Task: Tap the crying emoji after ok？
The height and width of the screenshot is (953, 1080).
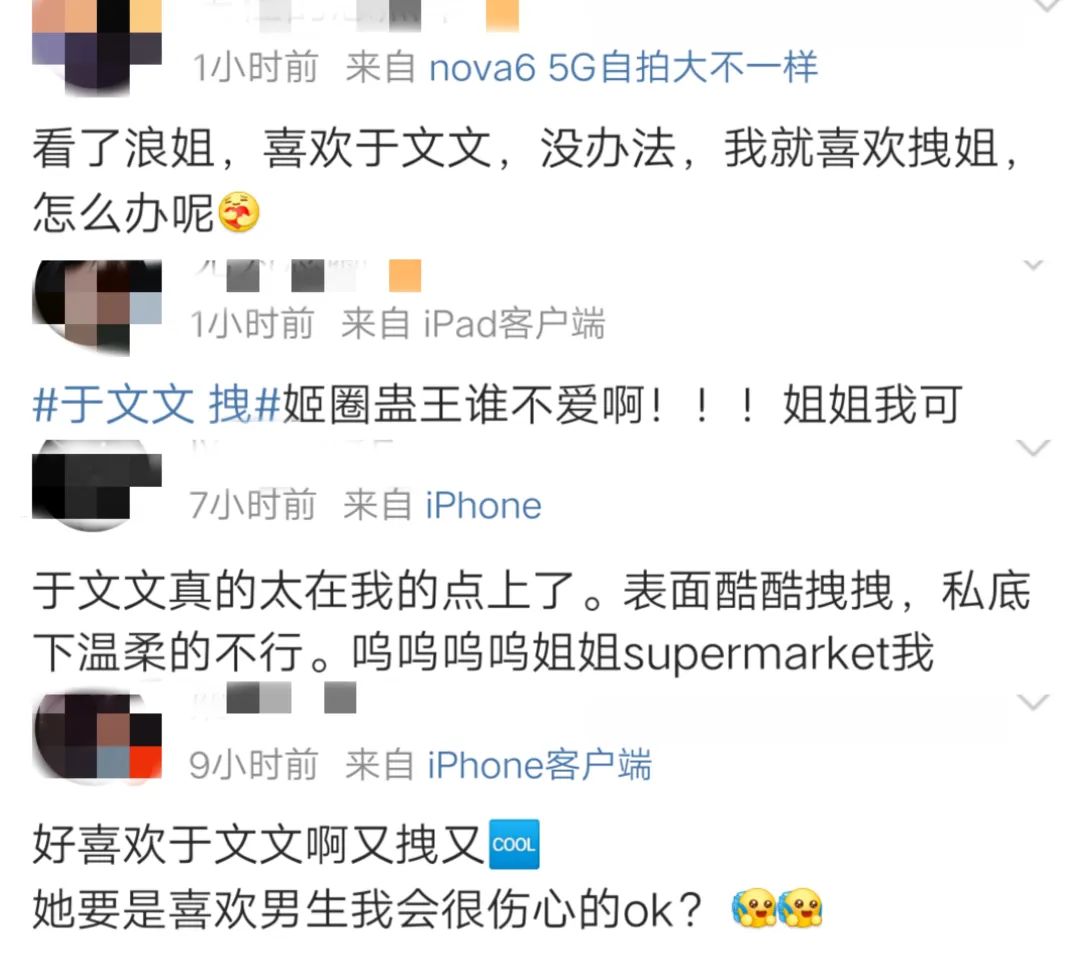Action: [x=777, y=908]
